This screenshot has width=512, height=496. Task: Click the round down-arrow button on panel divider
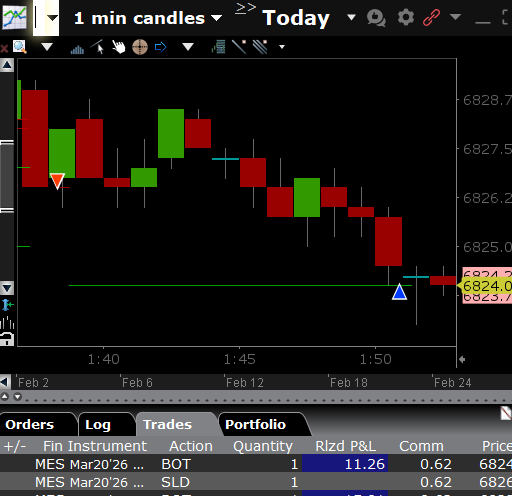(x=17, y=397)
